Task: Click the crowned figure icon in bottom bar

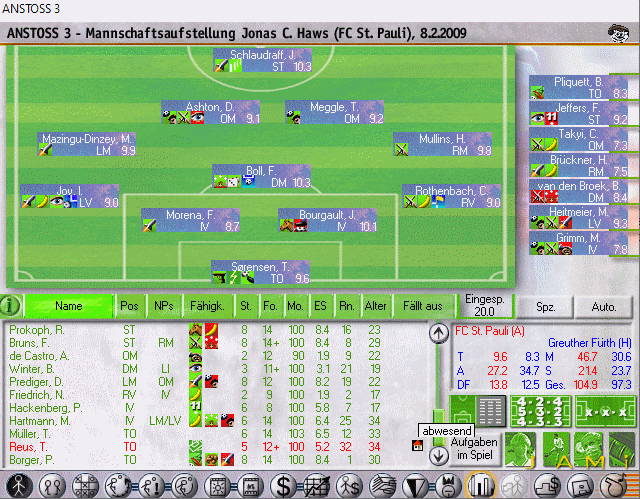Action: tap(449, 486)
